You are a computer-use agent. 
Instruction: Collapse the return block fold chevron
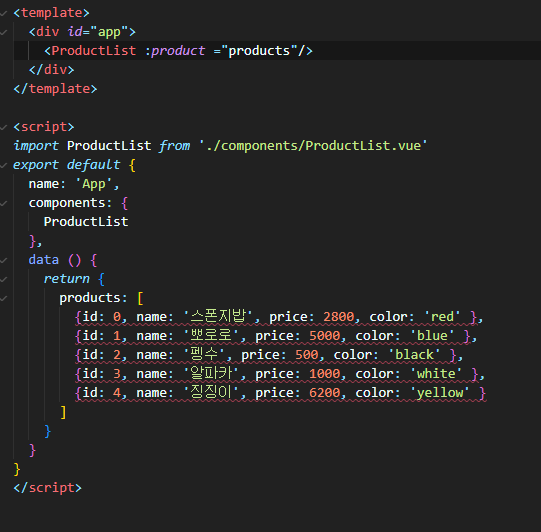[x=3, y=279]
